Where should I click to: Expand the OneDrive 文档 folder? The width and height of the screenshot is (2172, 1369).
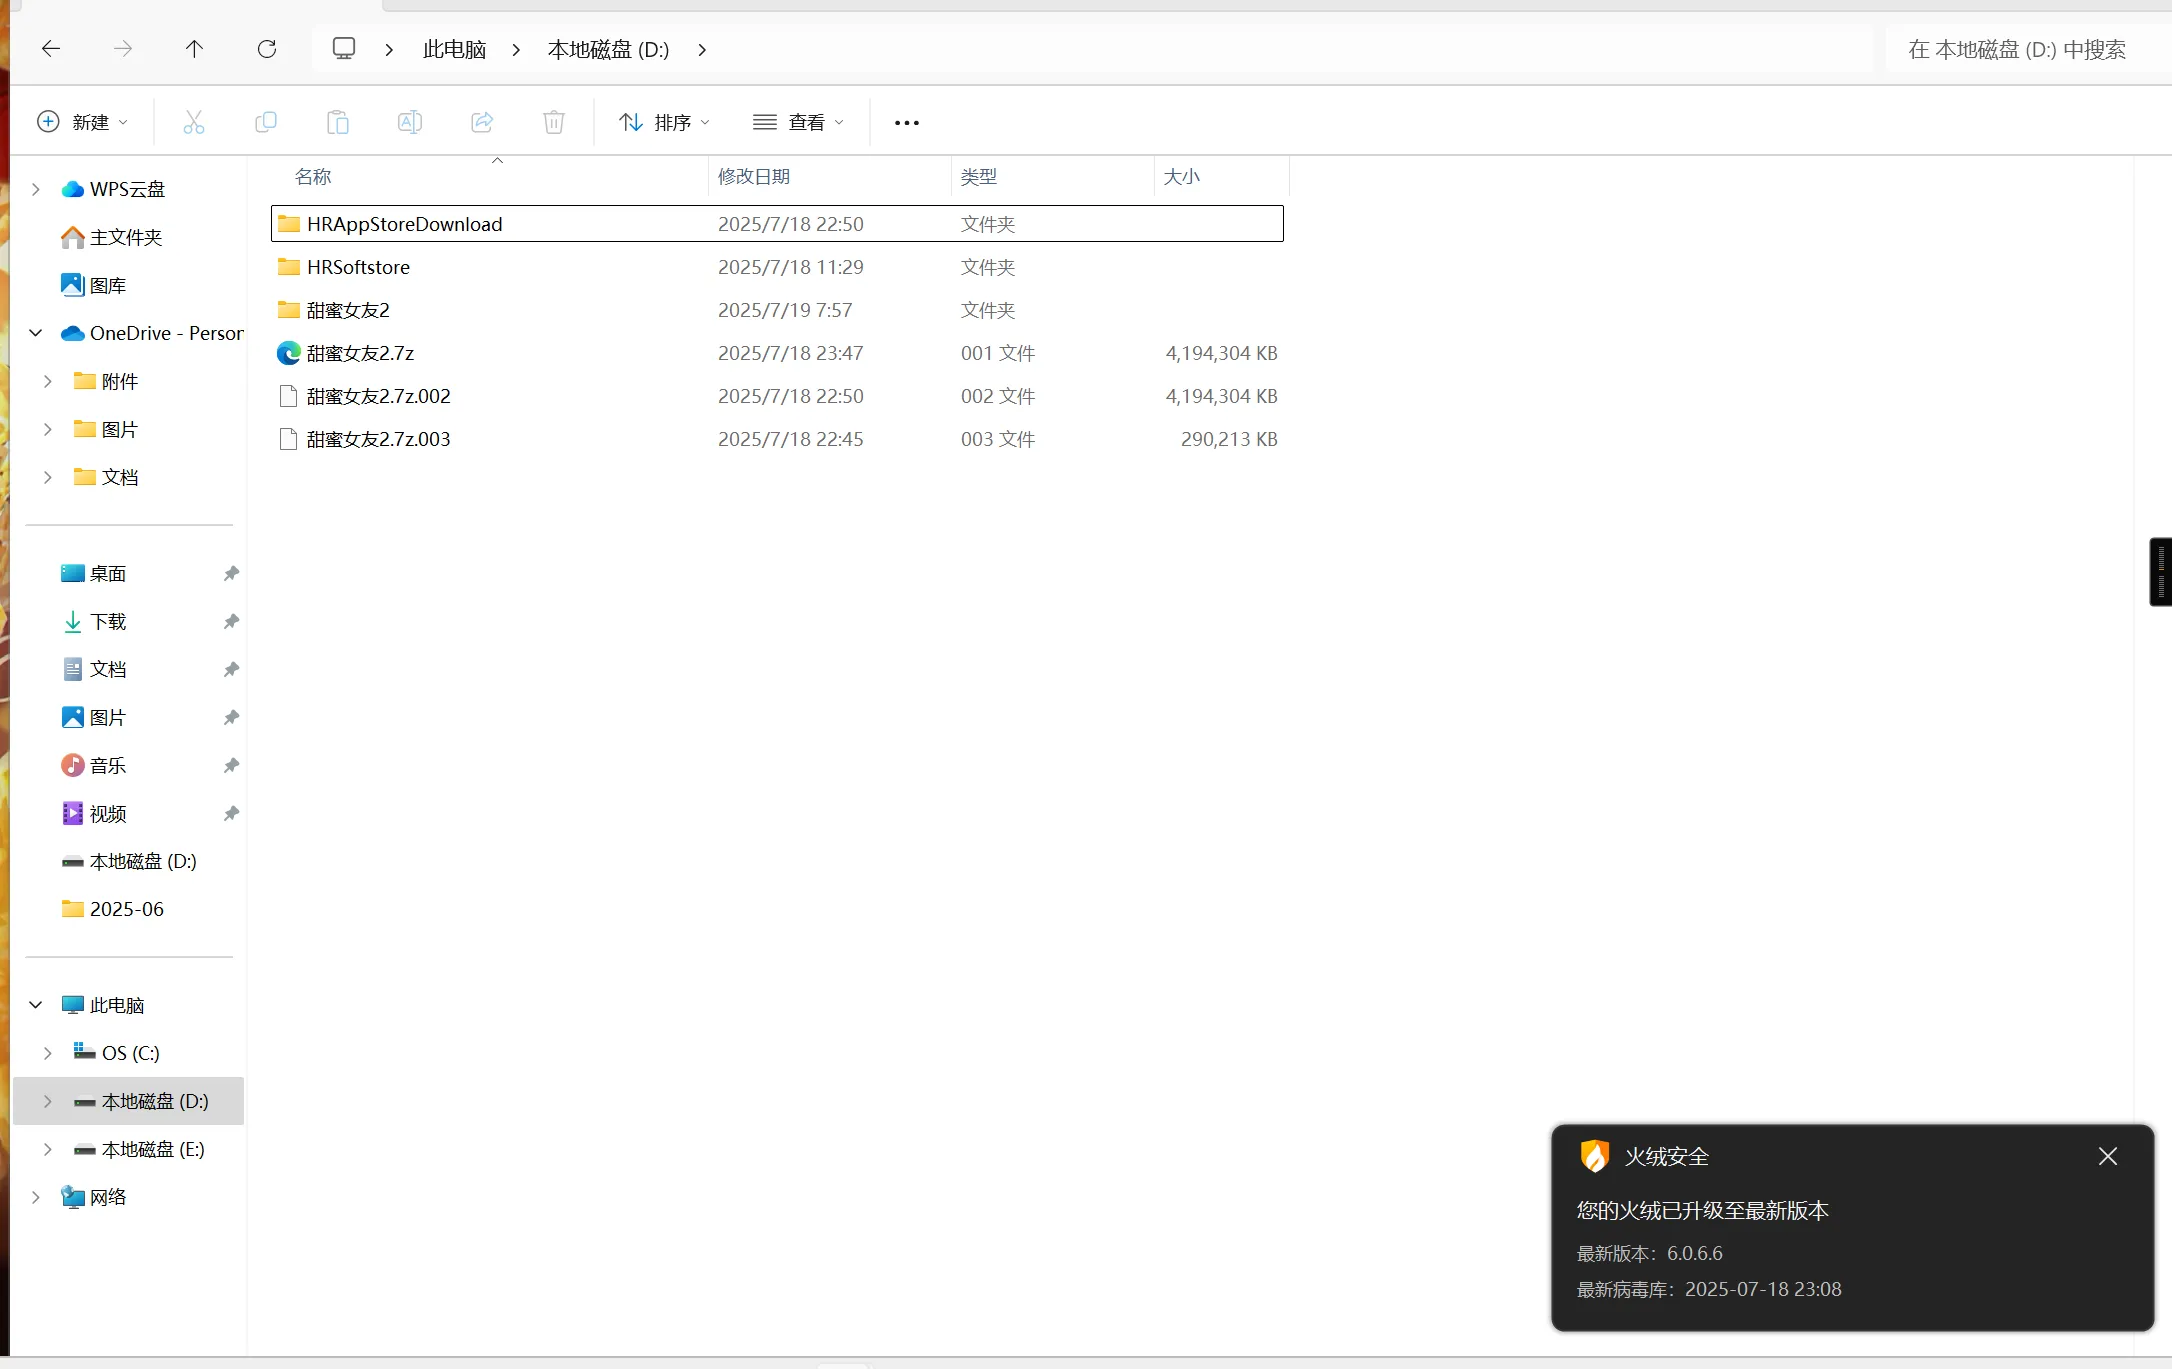48,477
